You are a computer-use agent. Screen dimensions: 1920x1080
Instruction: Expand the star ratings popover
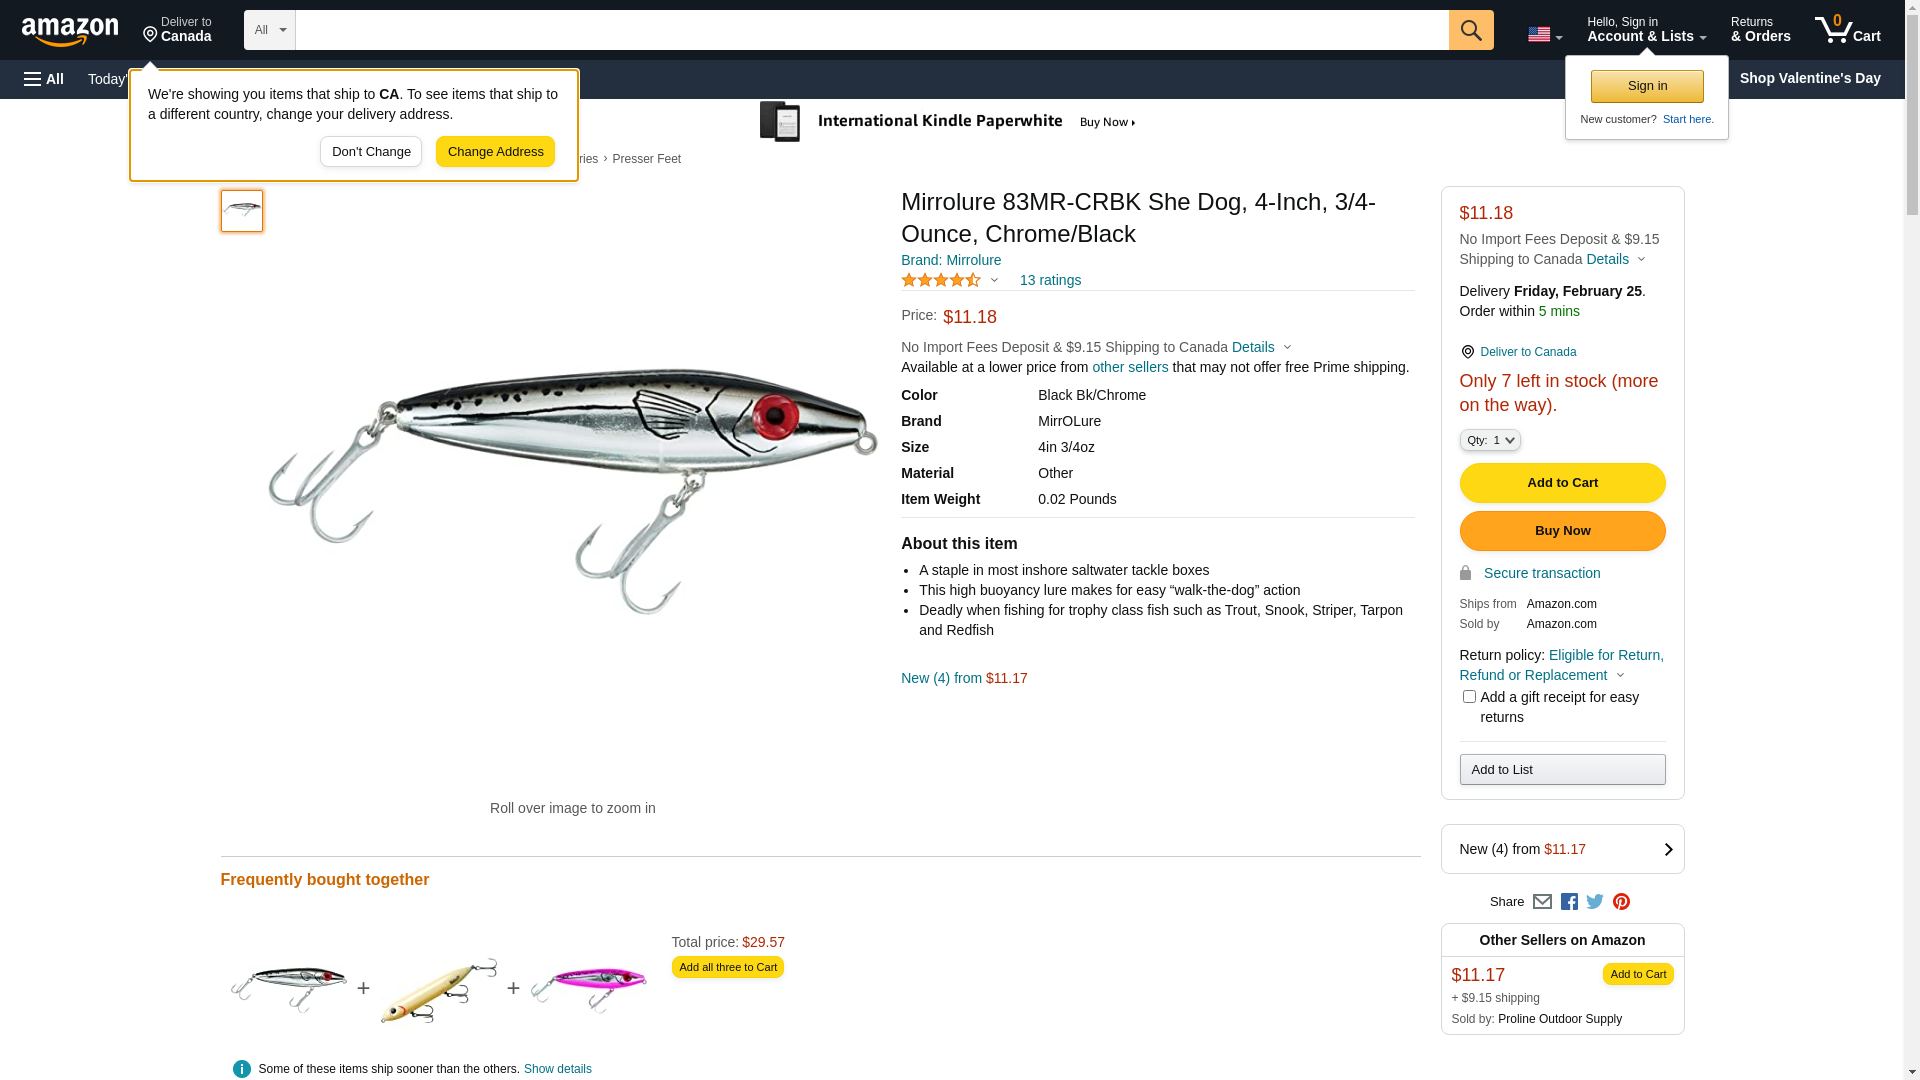click(x=949, y=281)
